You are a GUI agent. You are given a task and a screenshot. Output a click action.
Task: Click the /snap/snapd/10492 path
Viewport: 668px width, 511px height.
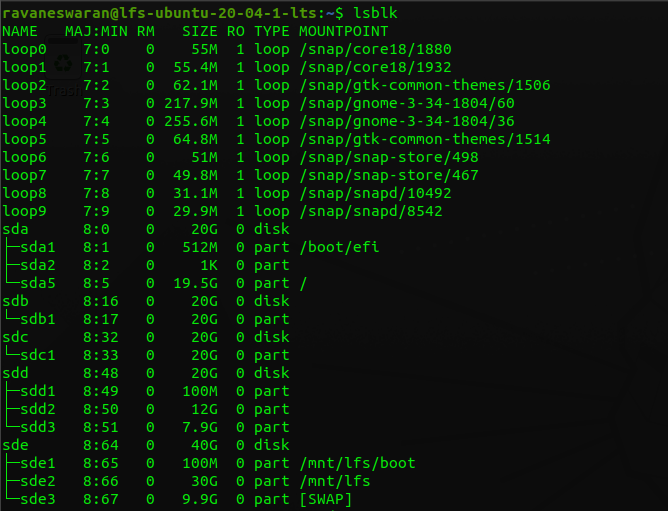coord(375,193)
